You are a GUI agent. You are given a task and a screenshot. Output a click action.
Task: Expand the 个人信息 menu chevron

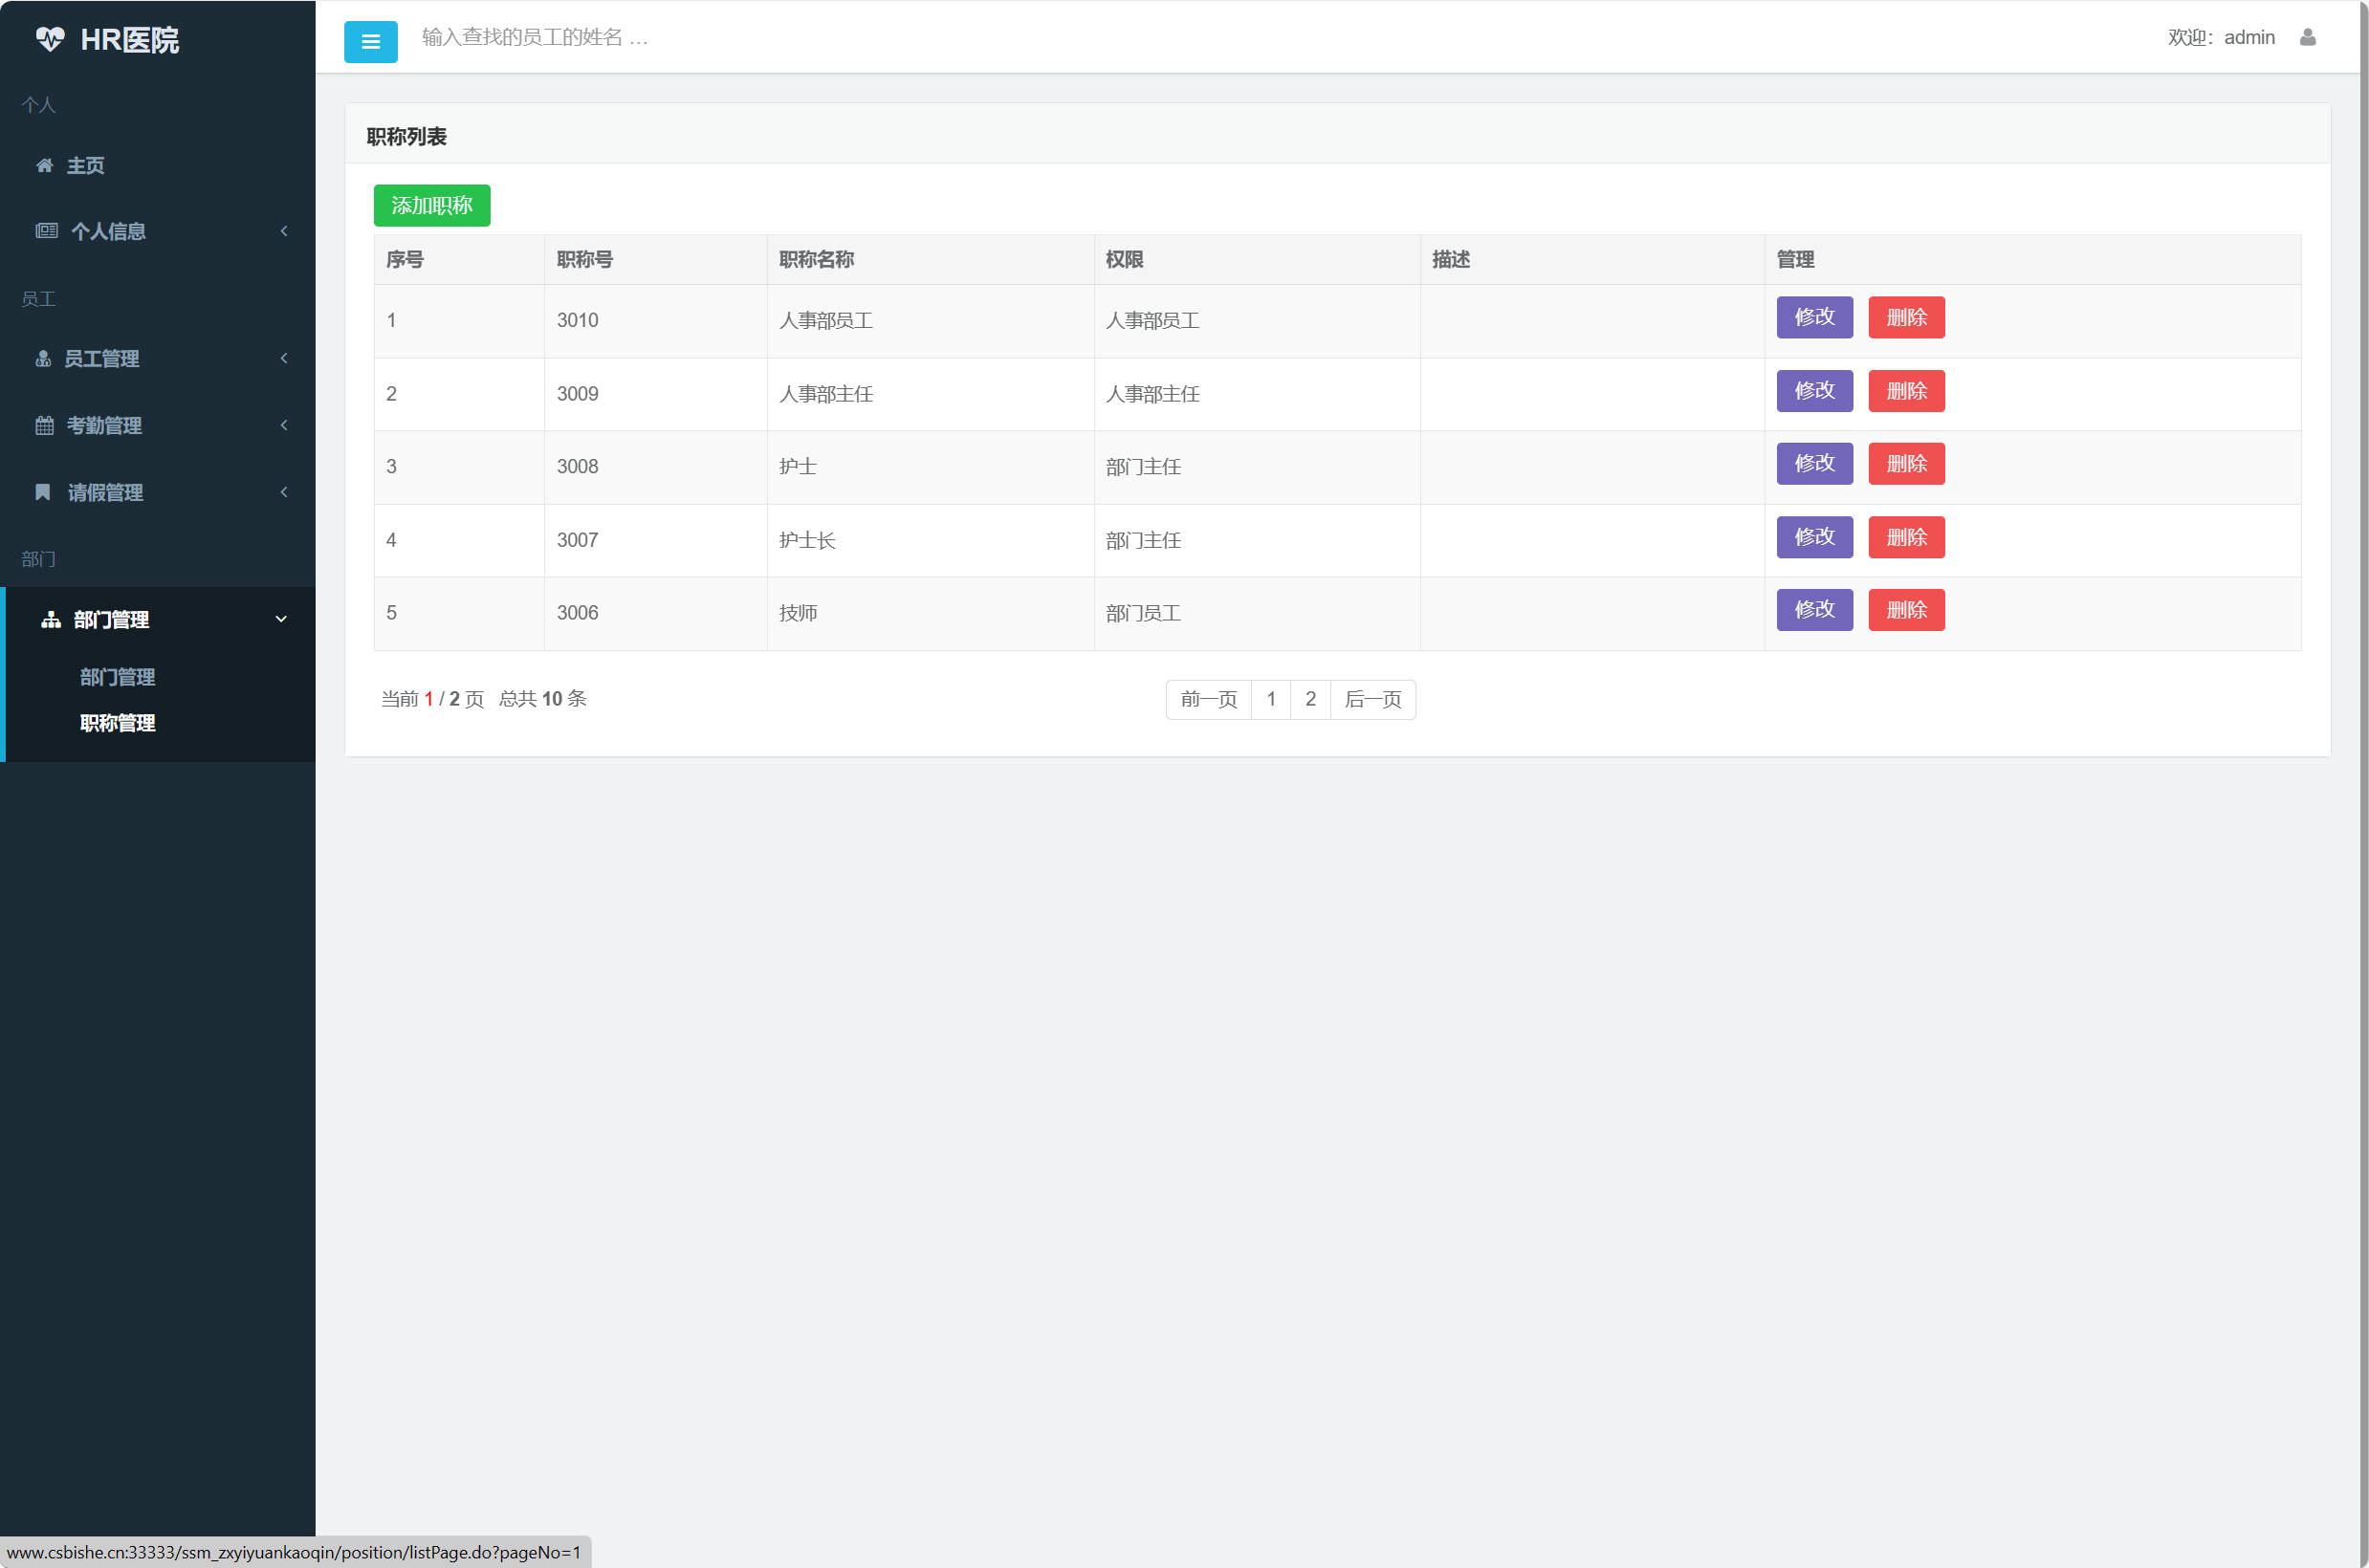pos(284,231)
